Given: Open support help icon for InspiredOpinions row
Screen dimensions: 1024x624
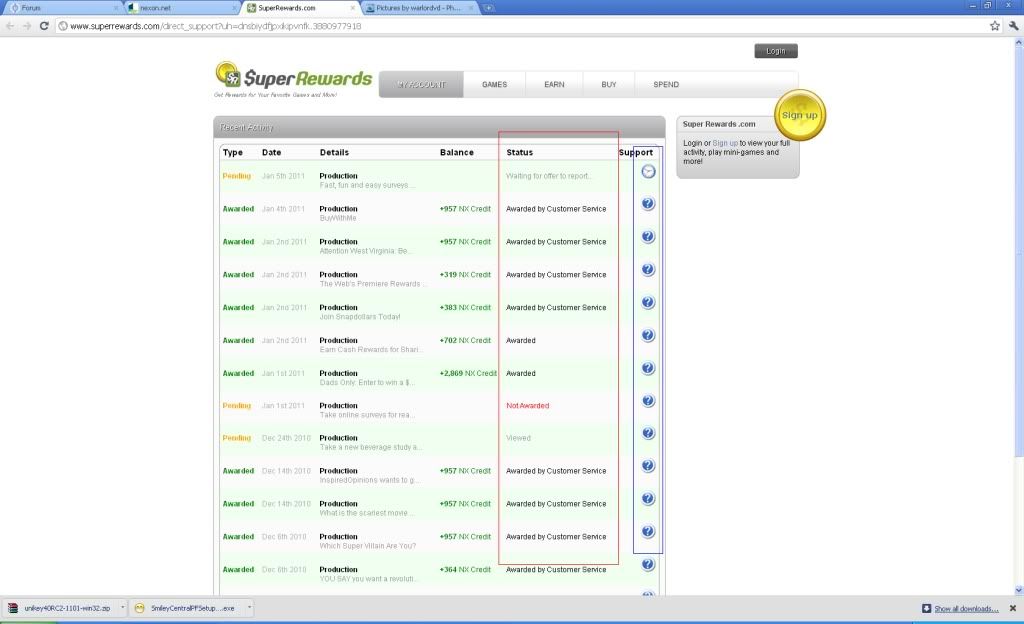Looking at the screenshot, I should tap(648, 465).
